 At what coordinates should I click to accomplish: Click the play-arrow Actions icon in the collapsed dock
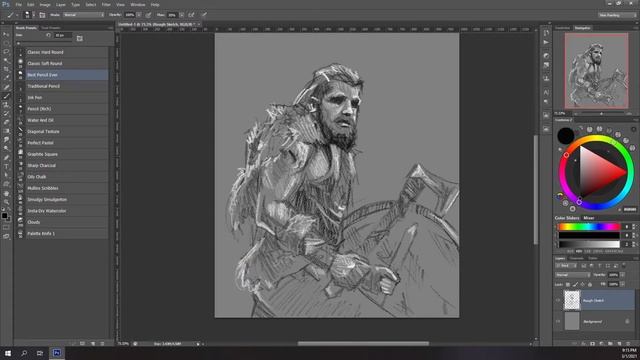[x=546, y=42]
